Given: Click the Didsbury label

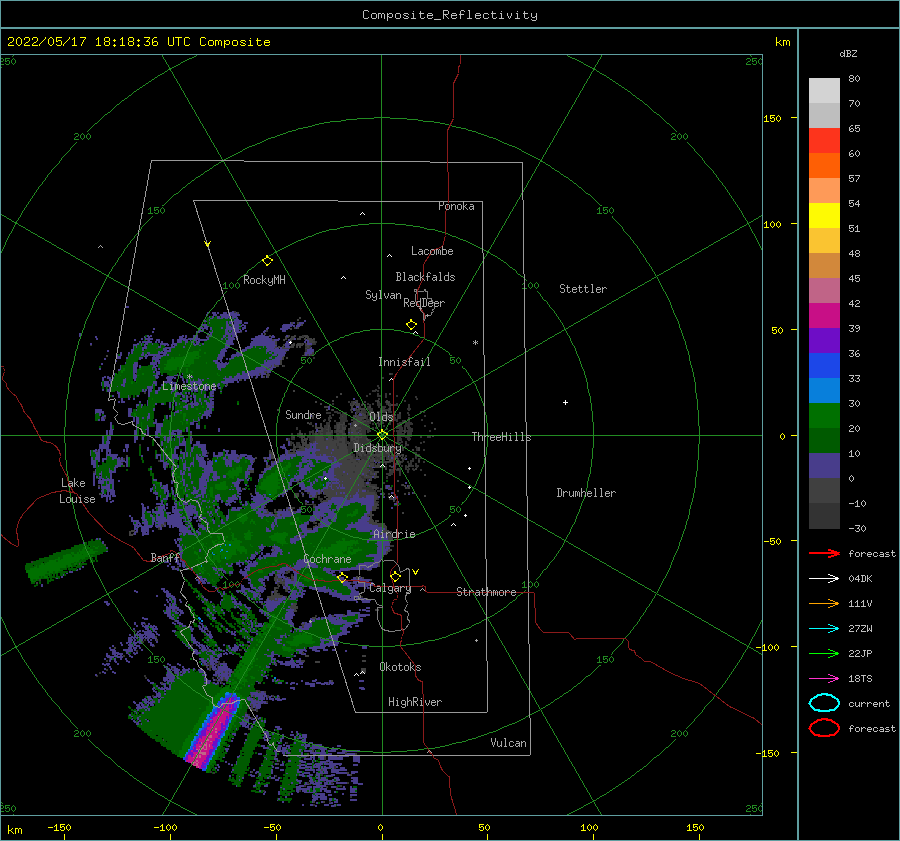Looking at the screenshot, I should tap(378, 448).
